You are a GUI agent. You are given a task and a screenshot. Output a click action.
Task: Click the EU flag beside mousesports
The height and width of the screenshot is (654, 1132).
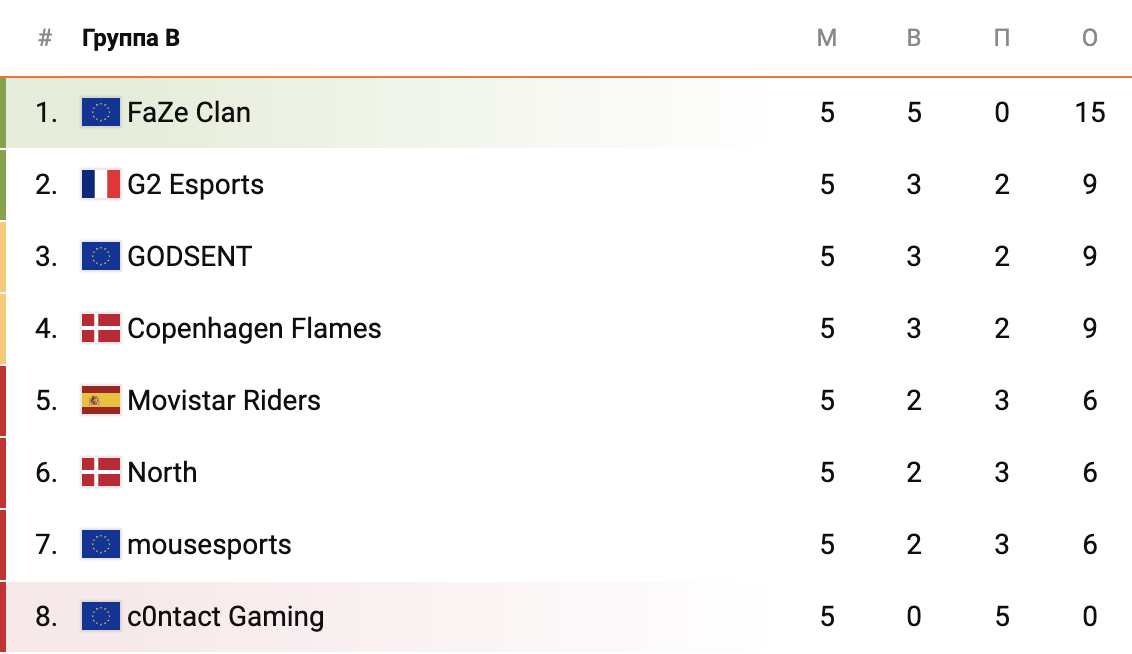[101, 544]
